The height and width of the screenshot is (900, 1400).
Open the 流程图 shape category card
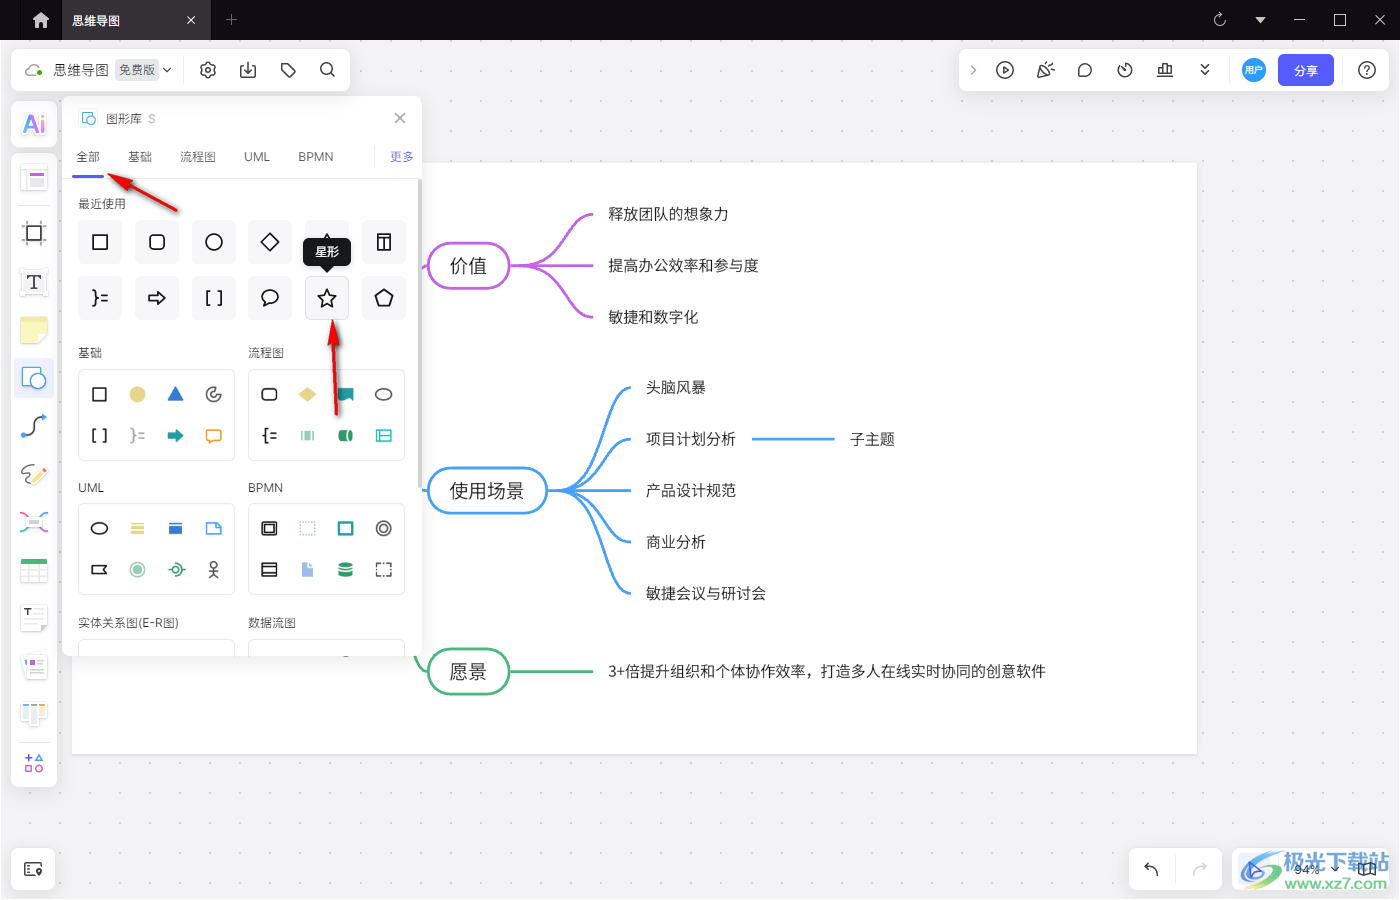tap(326, 415)
